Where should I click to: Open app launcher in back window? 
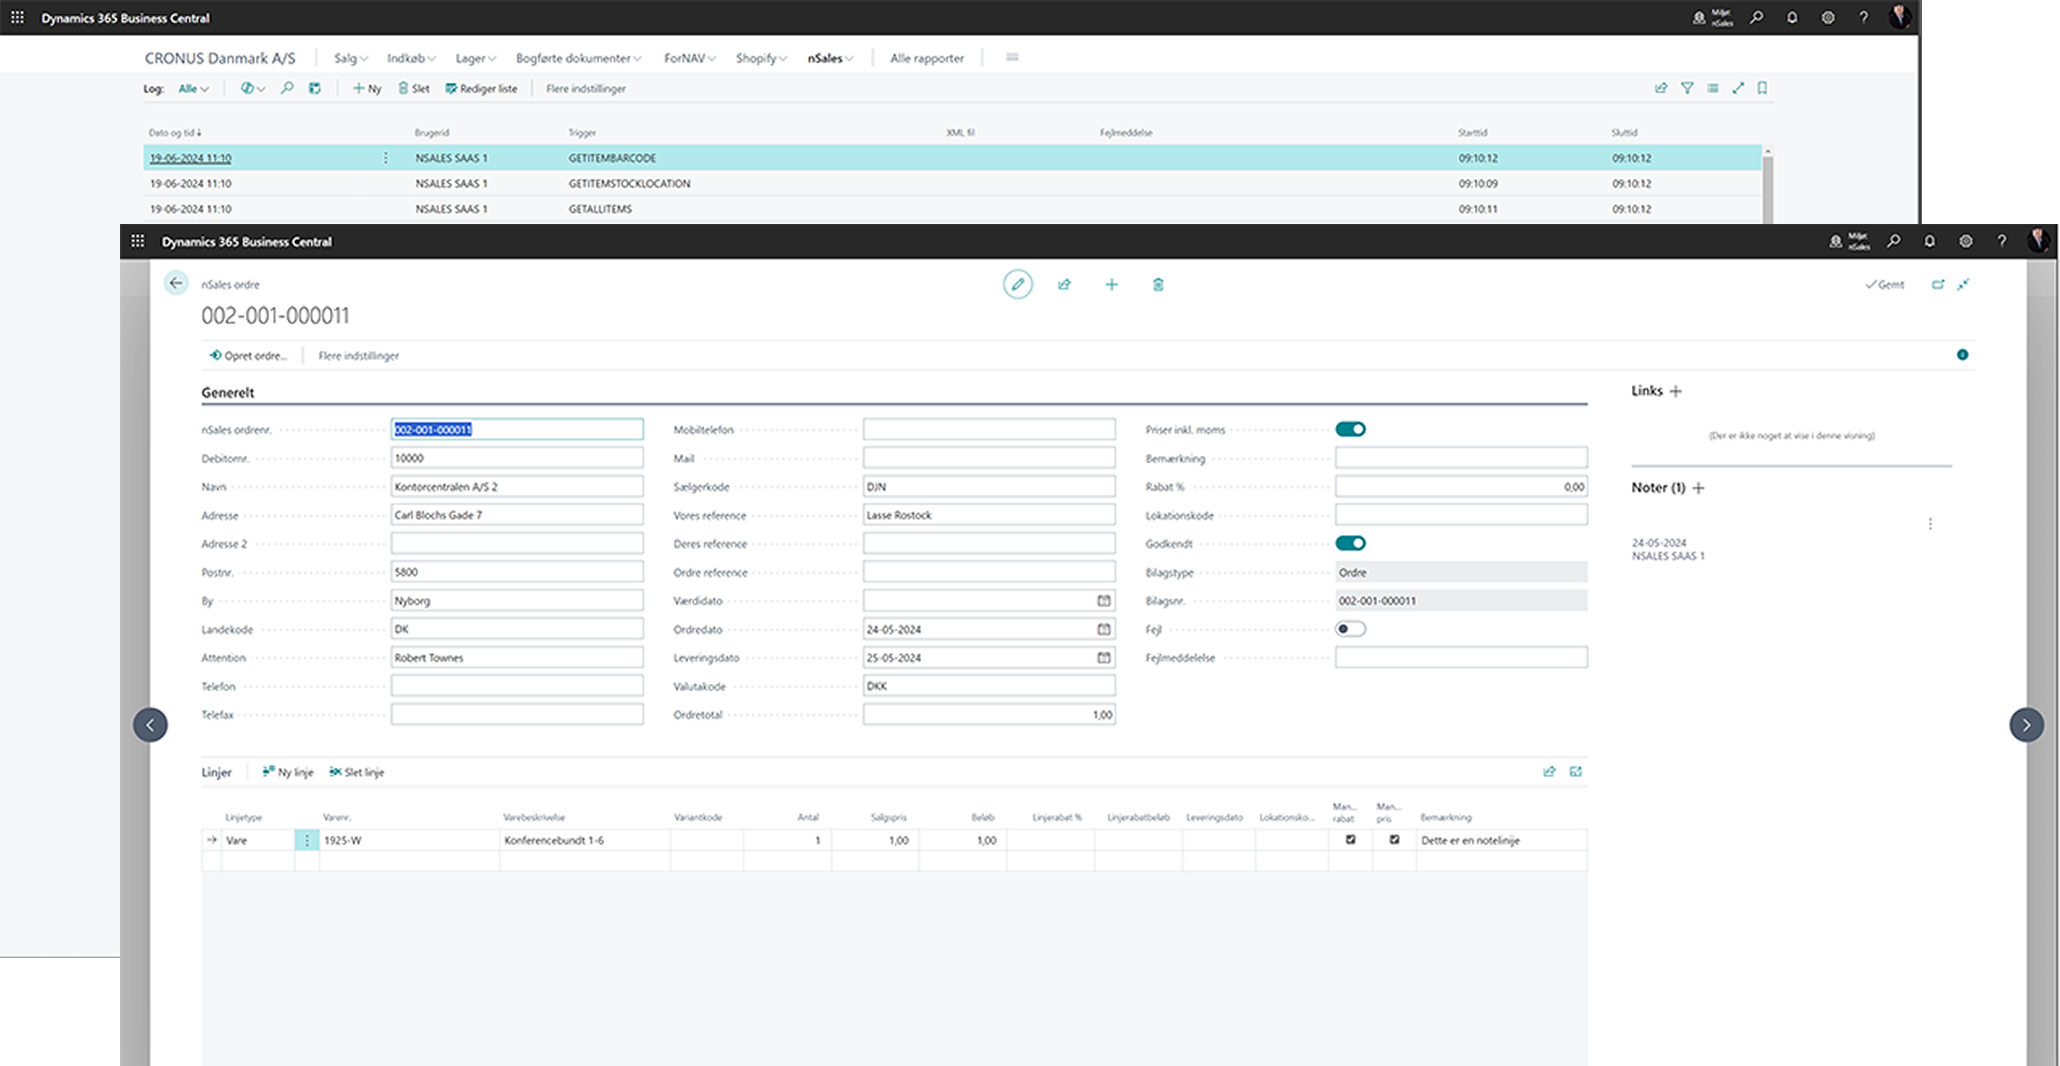(x=17, y=18)
